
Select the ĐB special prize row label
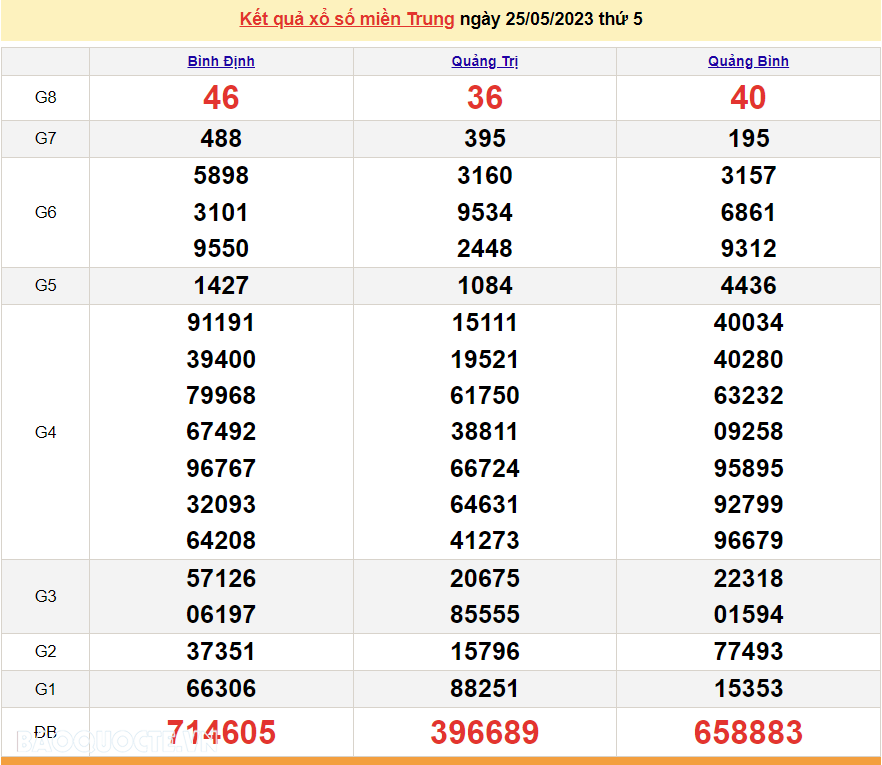(45, 732)
